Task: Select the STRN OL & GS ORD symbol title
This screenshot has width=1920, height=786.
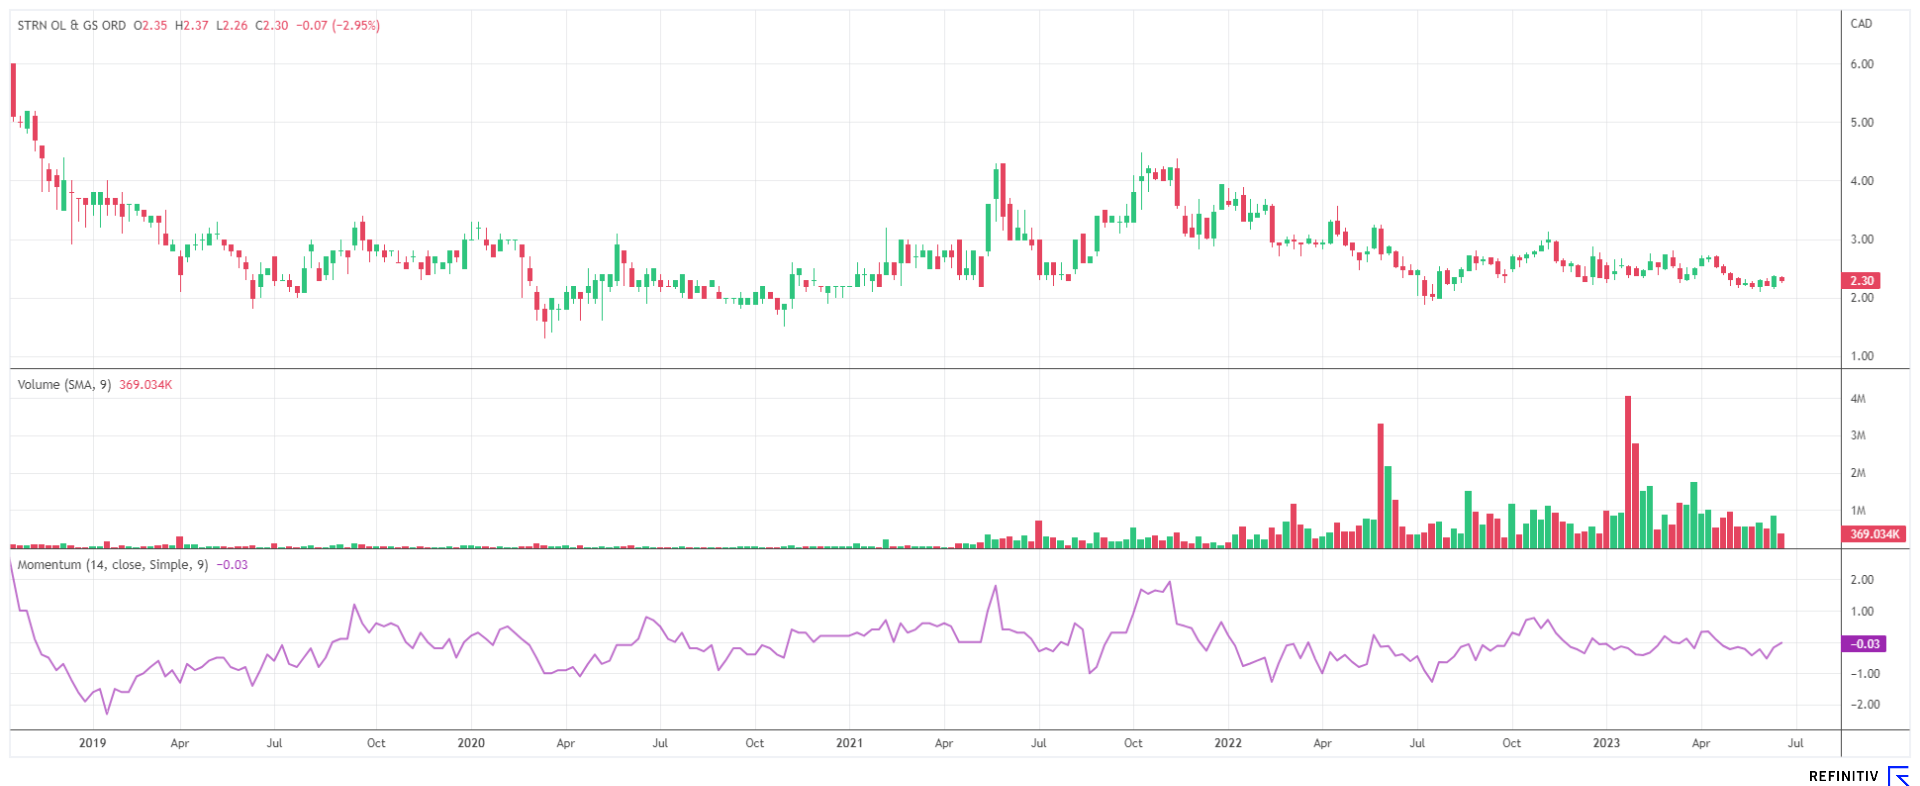Action: (x=72, y=25)
